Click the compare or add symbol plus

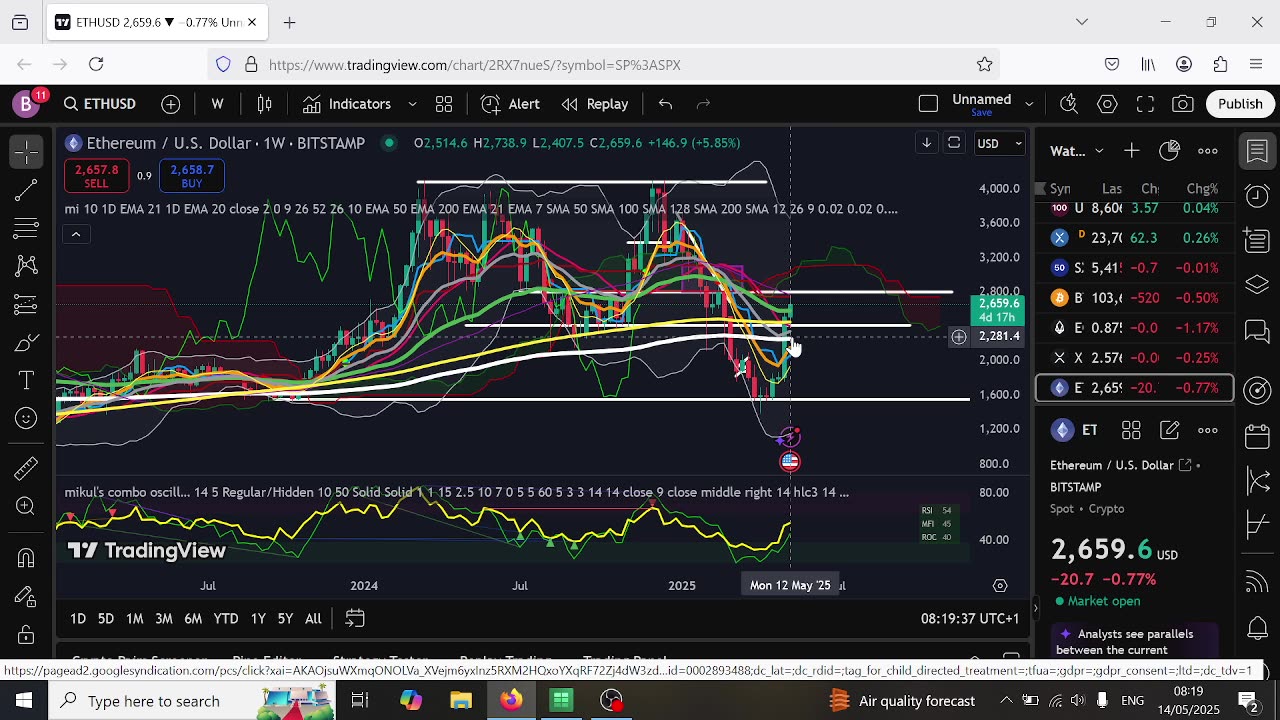[x=171, y=104]
